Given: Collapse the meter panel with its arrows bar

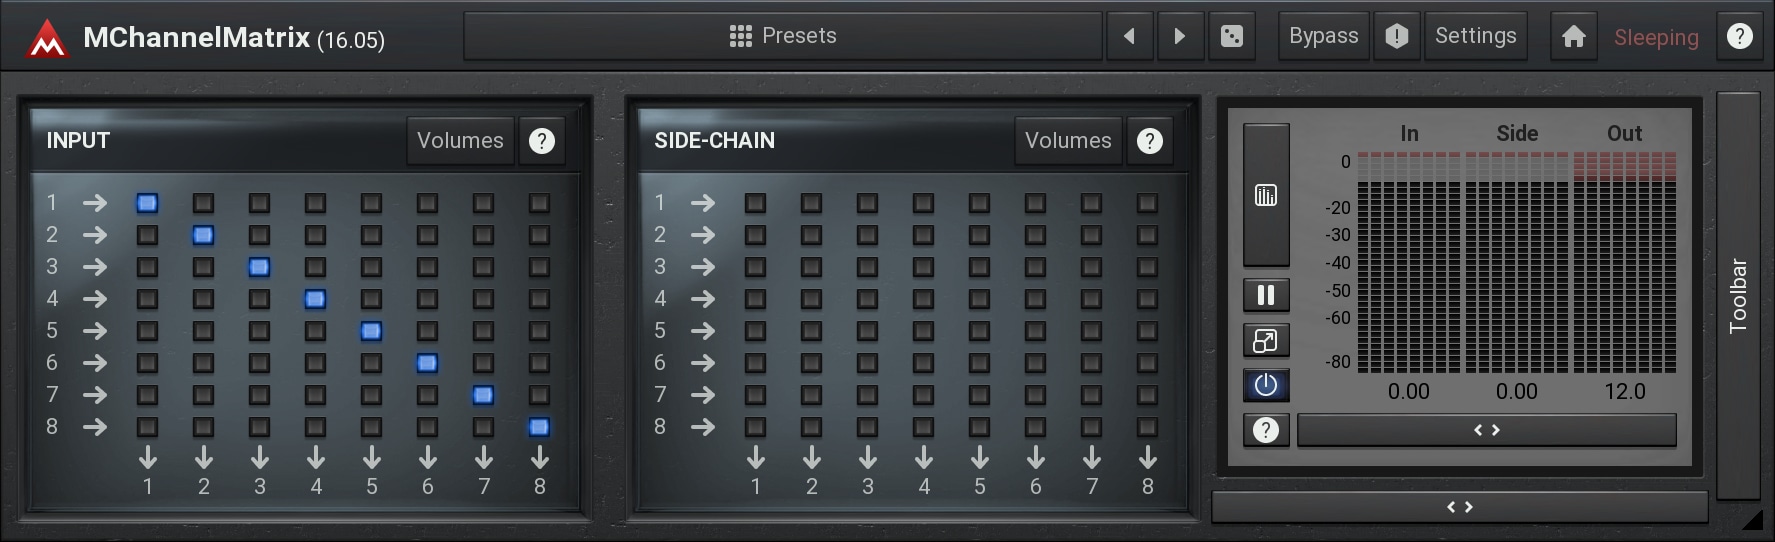Looking at the screenshot, I should tap(1487, 430).
